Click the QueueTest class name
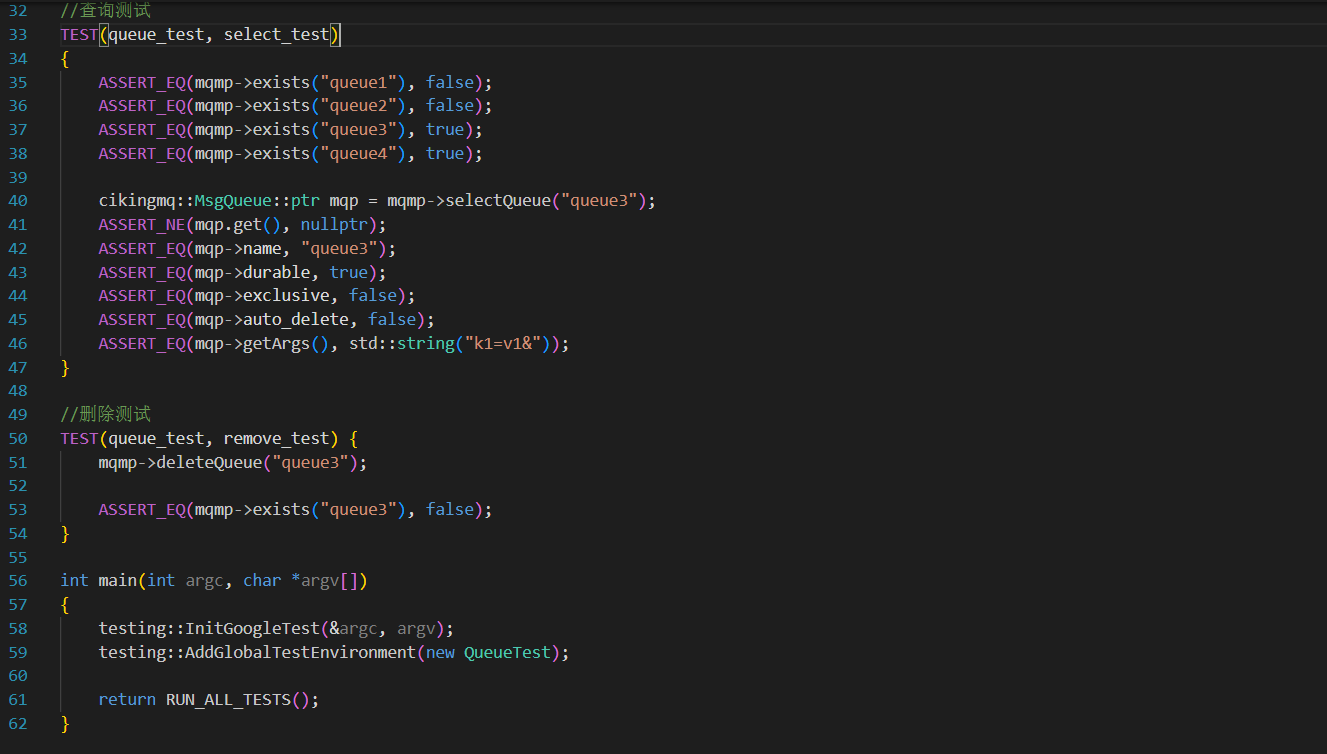The height and width of the screenshot is (754, 1327). (507, 652)
